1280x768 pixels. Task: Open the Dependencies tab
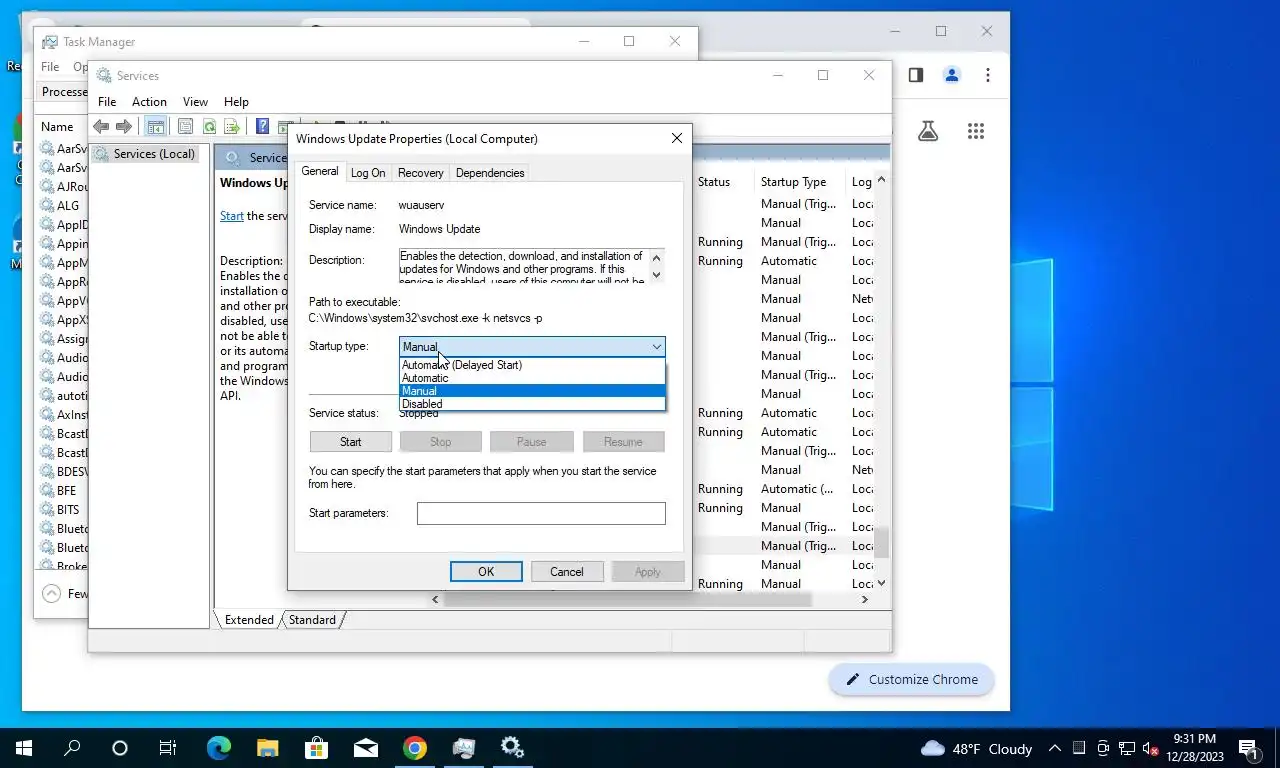pyautogui.click(x=490, y=173)
